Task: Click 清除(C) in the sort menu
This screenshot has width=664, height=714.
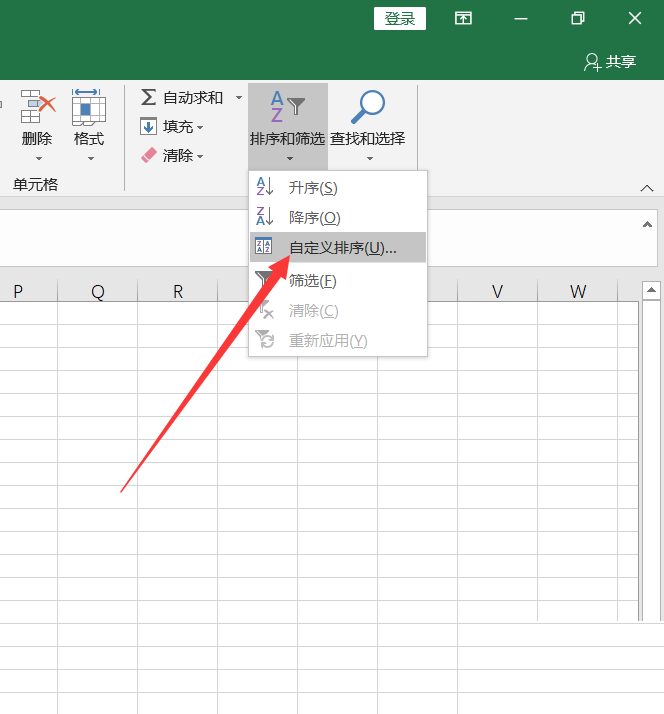Action: [338, 311]
